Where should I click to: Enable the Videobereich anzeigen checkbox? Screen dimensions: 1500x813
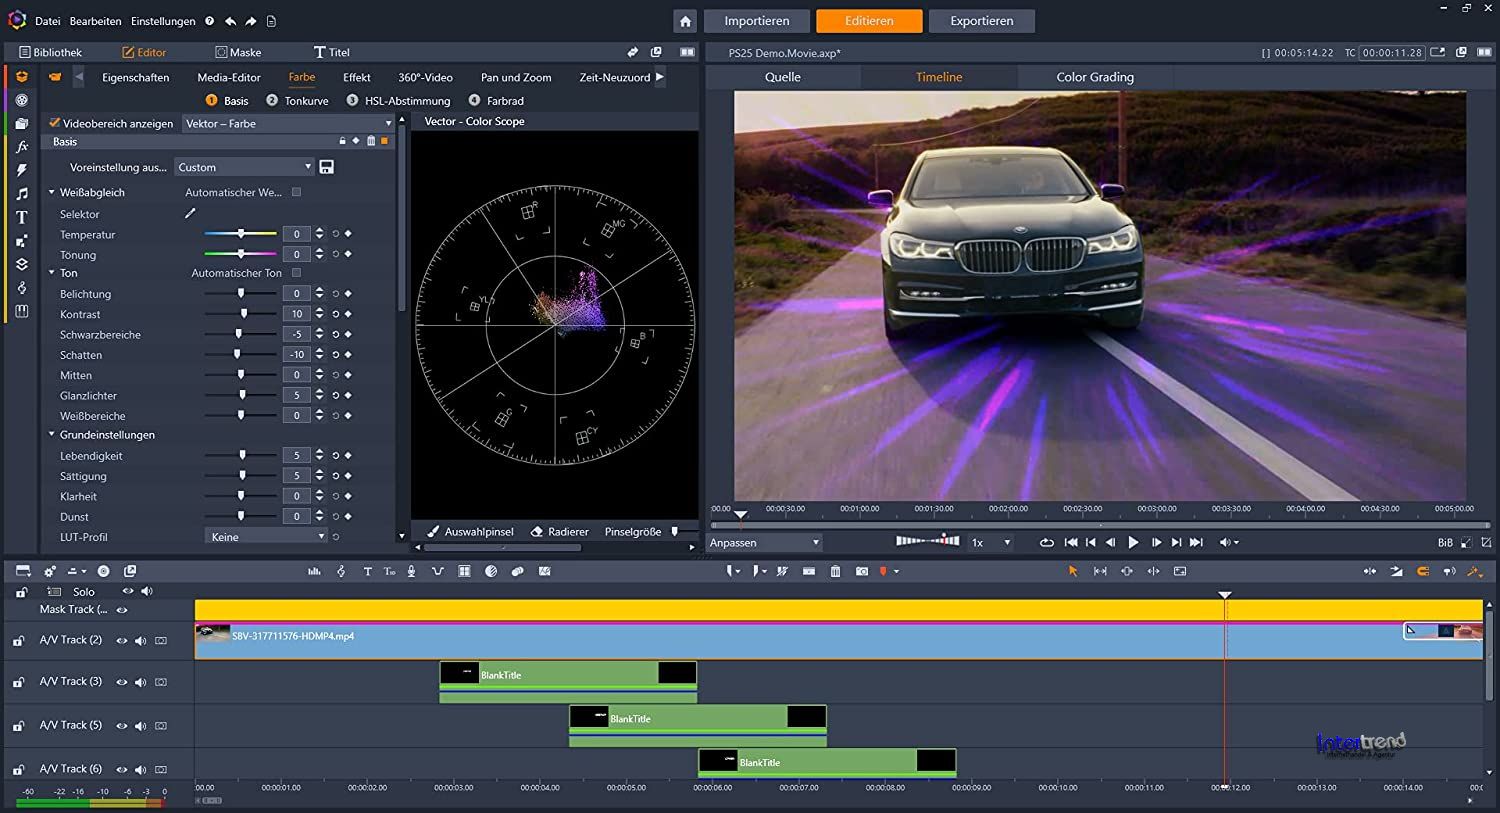pos(55,123)
